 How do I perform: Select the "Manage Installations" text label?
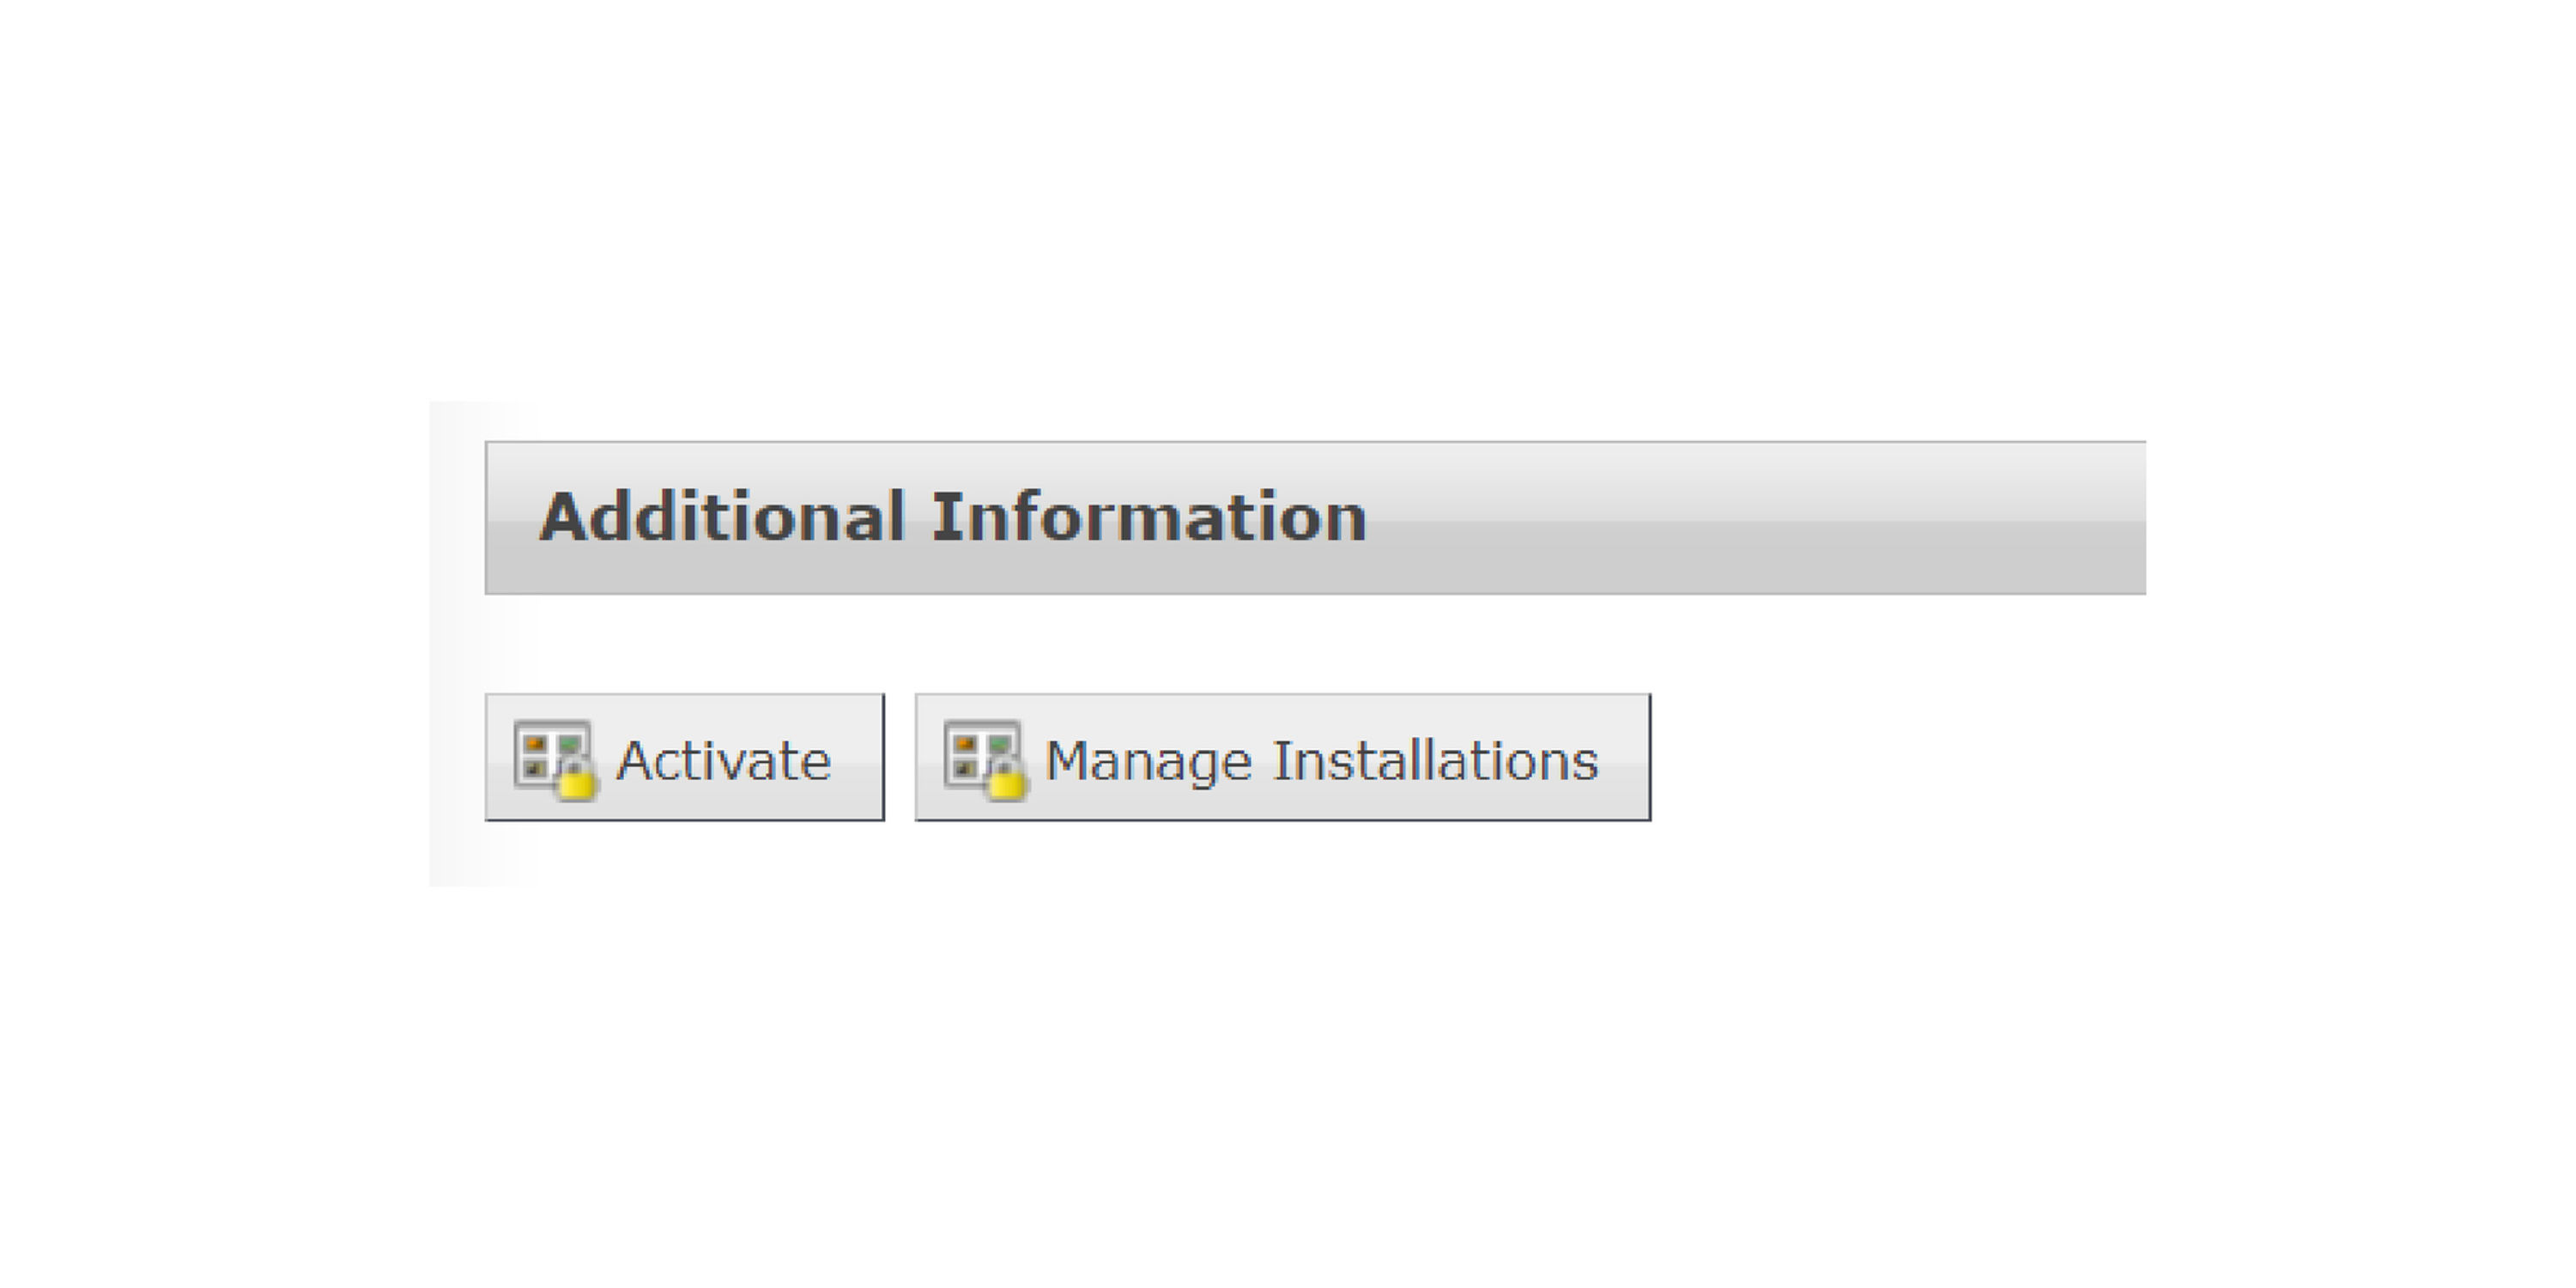[x=1321, y=761]
